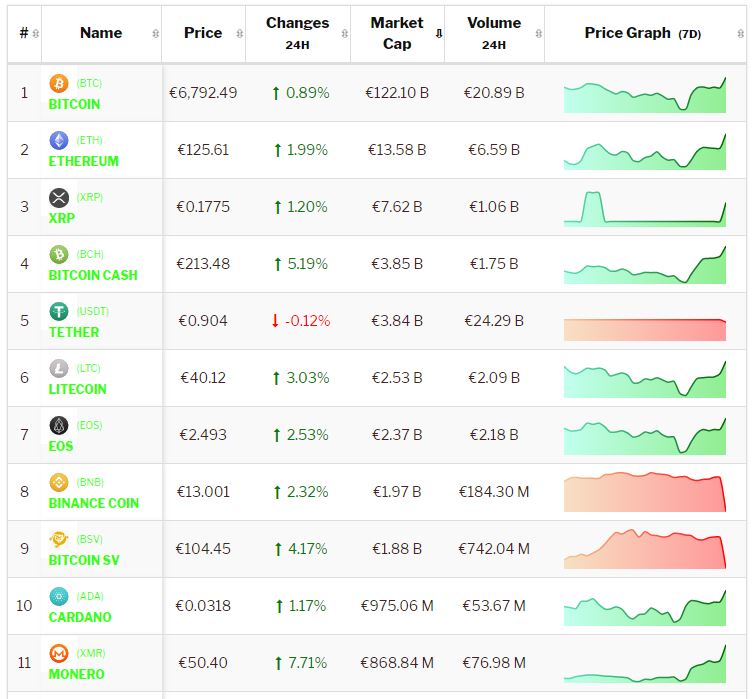
Task: Click the Bitcoin orange coin icon
Action: tap(58, 83)
